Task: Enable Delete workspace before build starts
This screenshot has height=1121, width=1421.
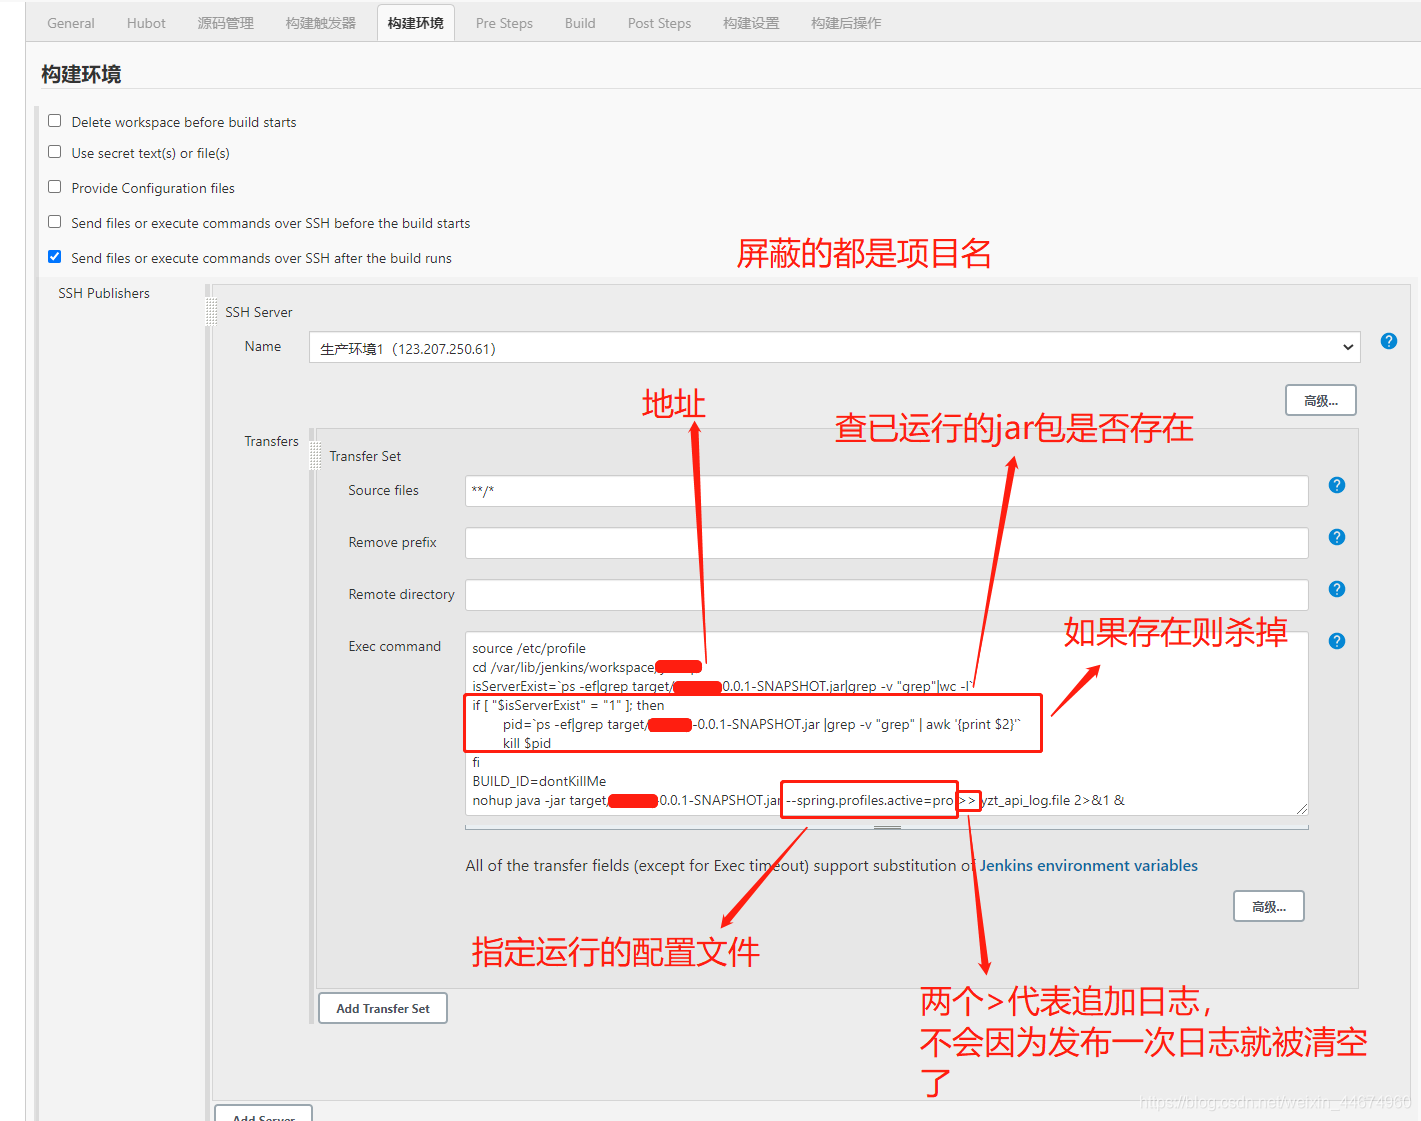Action: click(x=54, y=119)
